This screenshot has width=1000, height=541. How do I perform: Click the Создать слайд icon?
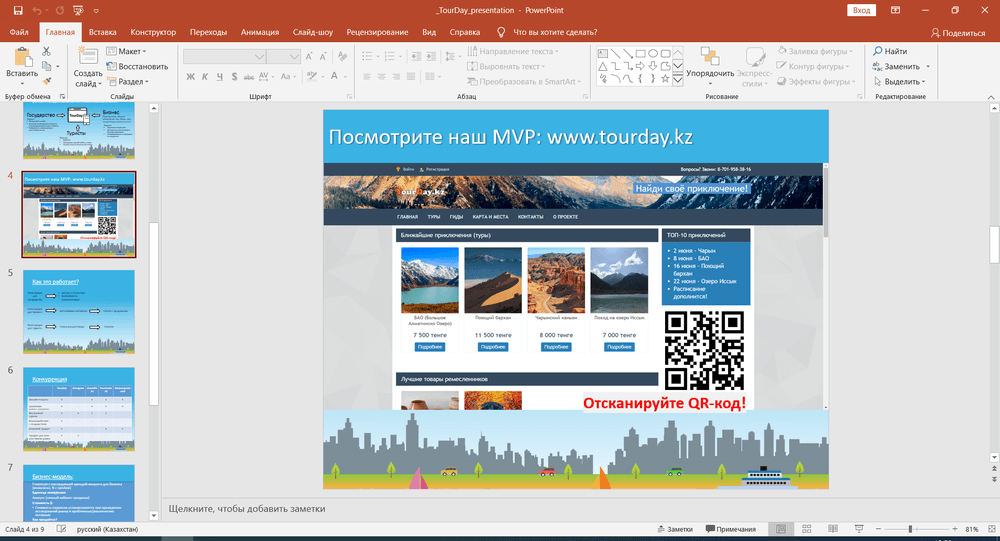pos(87,56)
